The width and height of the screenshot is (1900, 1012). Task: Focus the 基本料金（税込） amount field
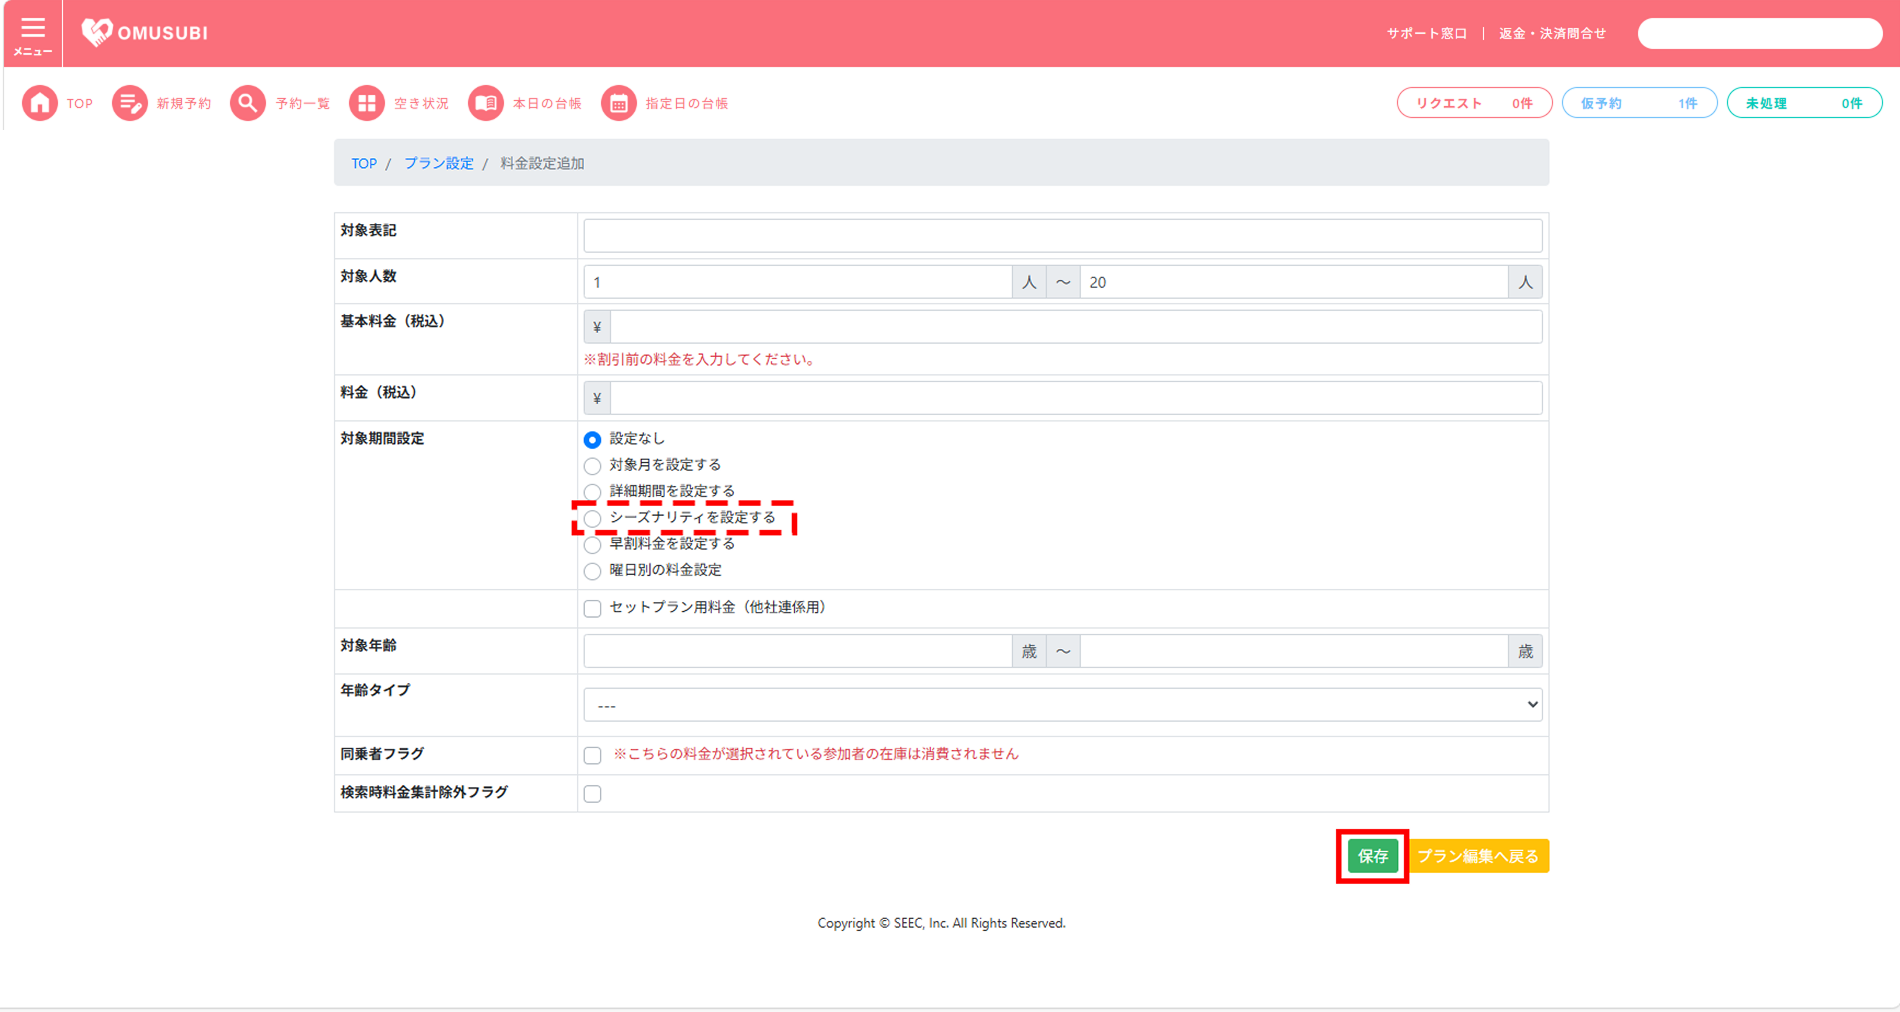tap(1076, 327)
